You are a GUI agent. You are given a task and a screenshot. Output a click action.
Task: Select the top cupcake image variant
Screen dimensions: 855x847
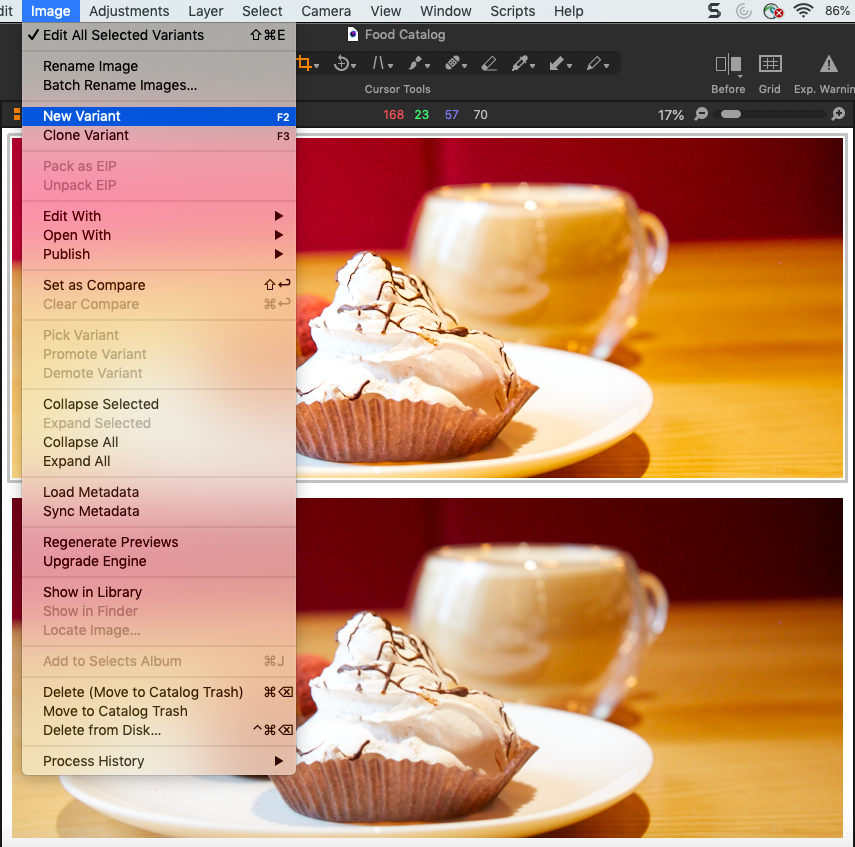click(569, 308)
